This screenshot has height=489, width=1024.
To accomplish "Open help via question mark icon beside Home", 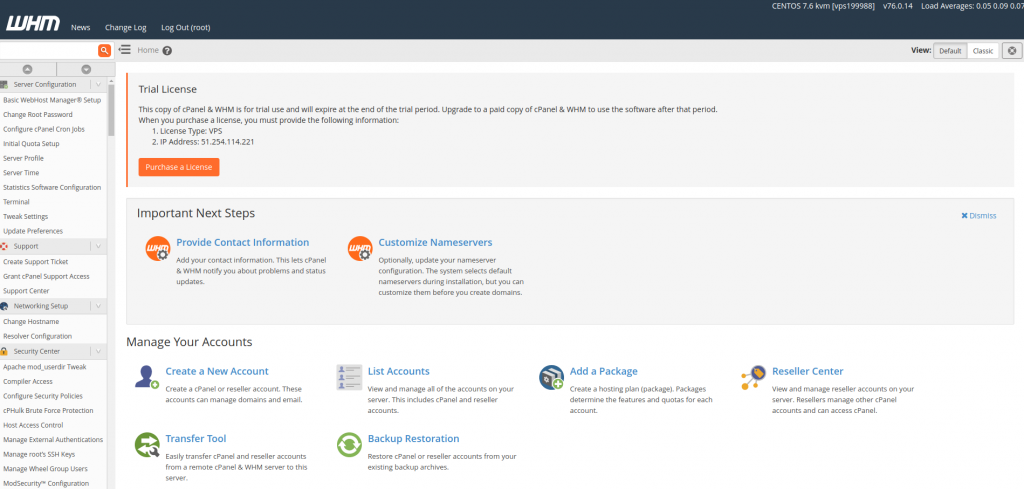I will point(167,51).
